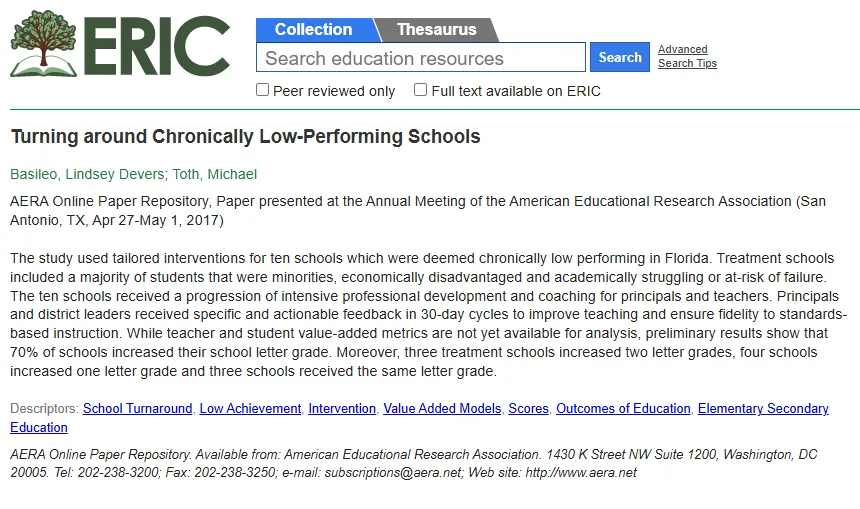Click the http://www.aera.net web site text
The height and width of the screenshot is (509, 860).
pos(581,473)
